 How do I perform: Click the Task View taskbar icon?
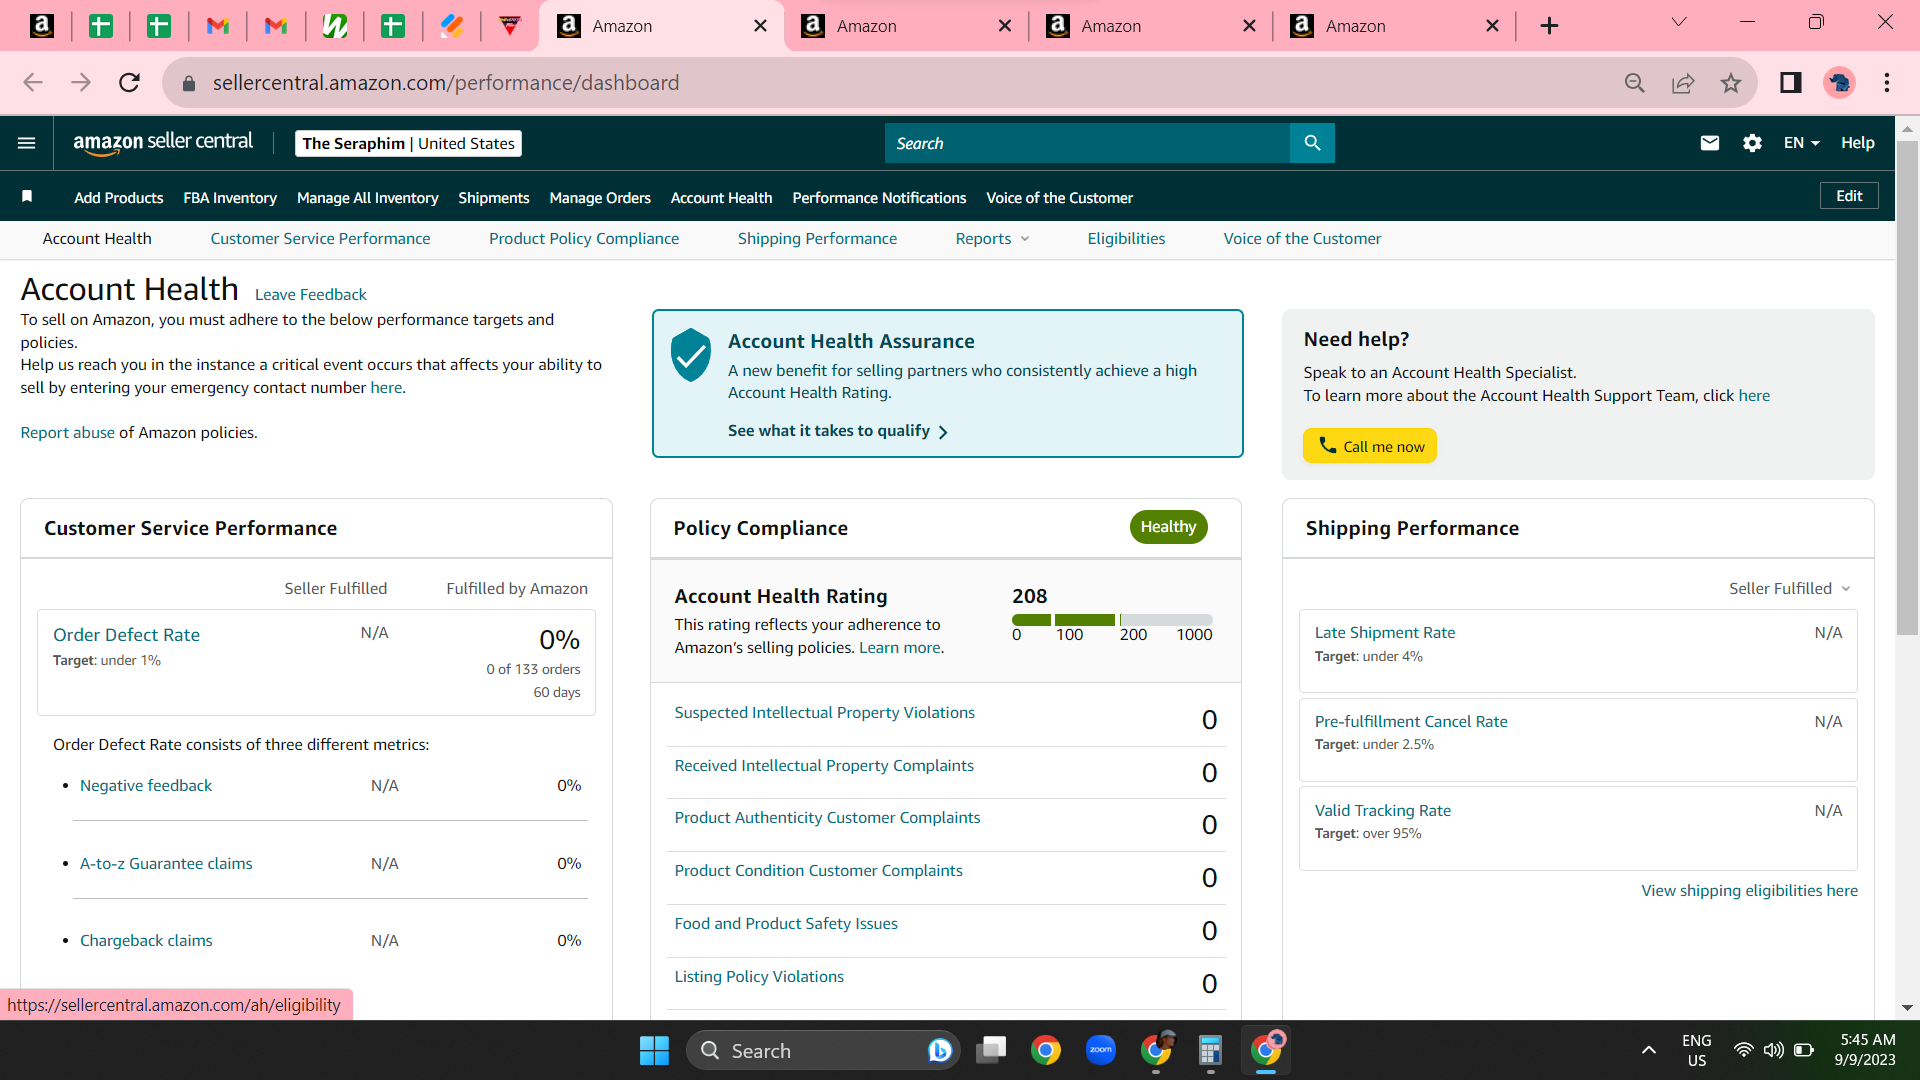991,1050
